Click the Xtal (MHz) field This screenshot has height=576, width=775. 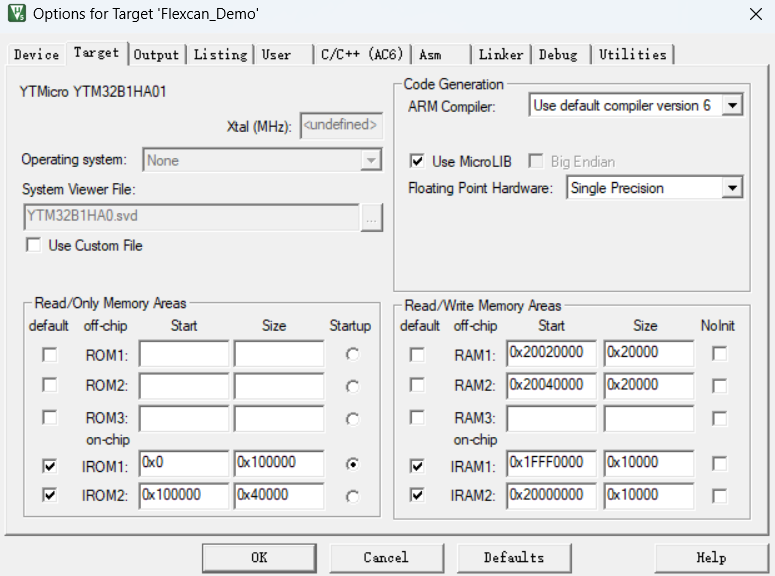pos(341,125)
